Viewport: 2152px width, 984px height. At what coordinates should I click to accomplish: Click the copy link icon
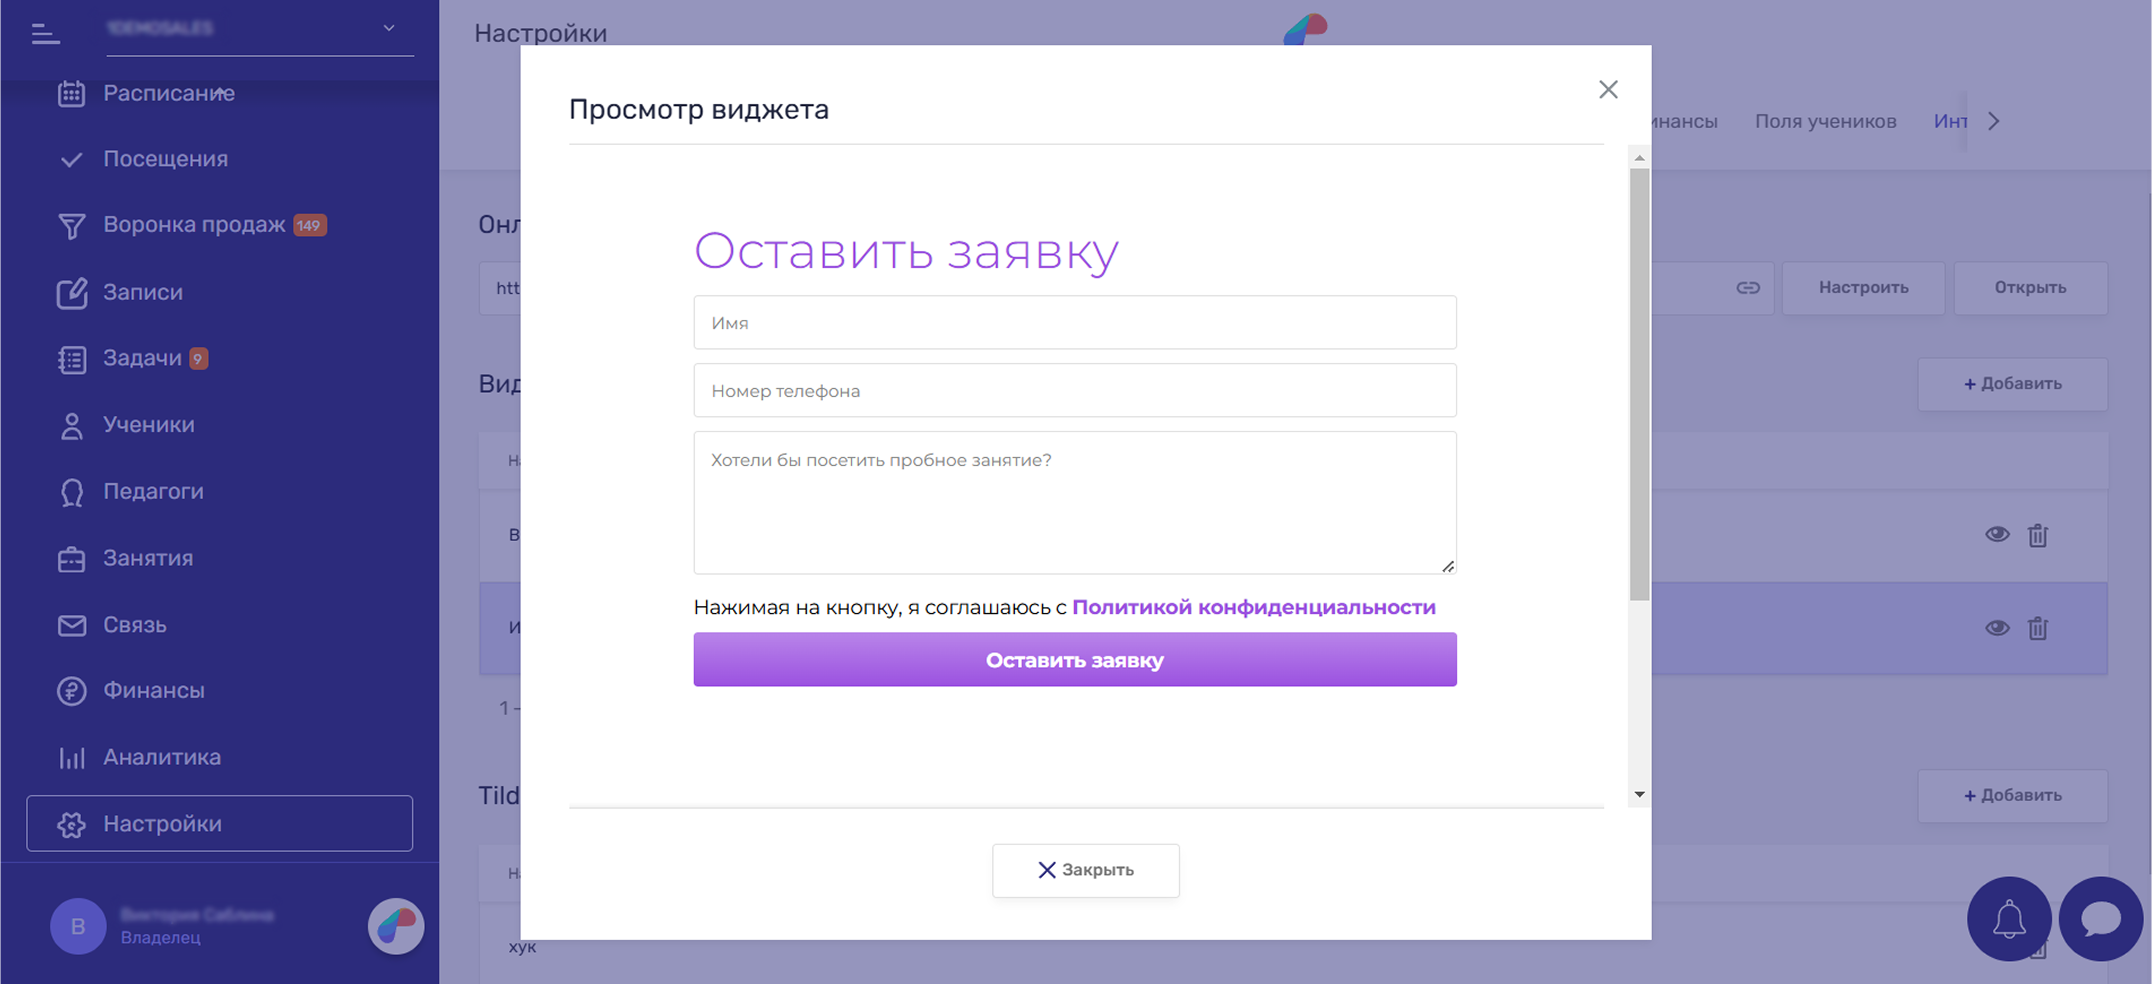(x=1747, y=288)
